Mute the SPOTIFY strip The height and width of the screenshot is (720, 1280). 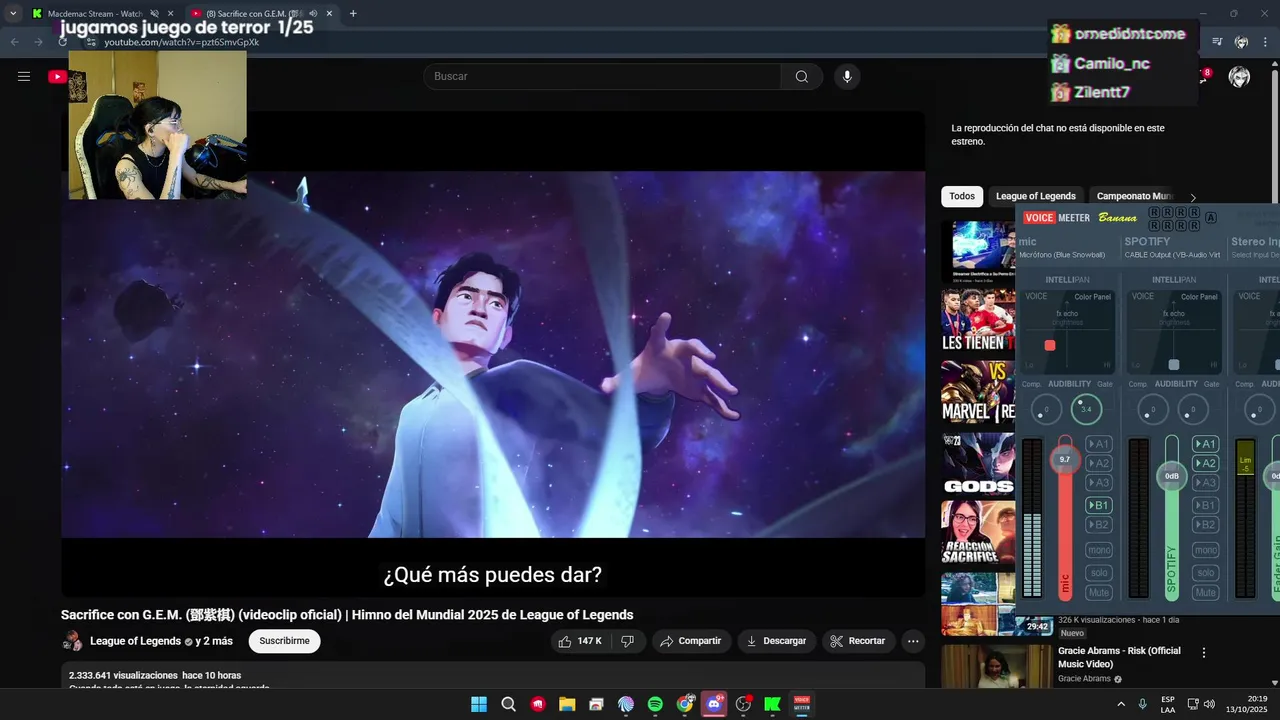[1205, 593]
